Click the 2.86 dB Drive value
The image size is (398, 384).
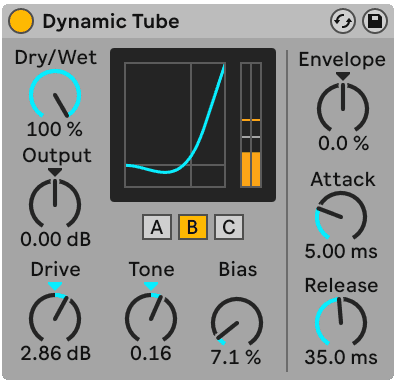coord(56,353)
